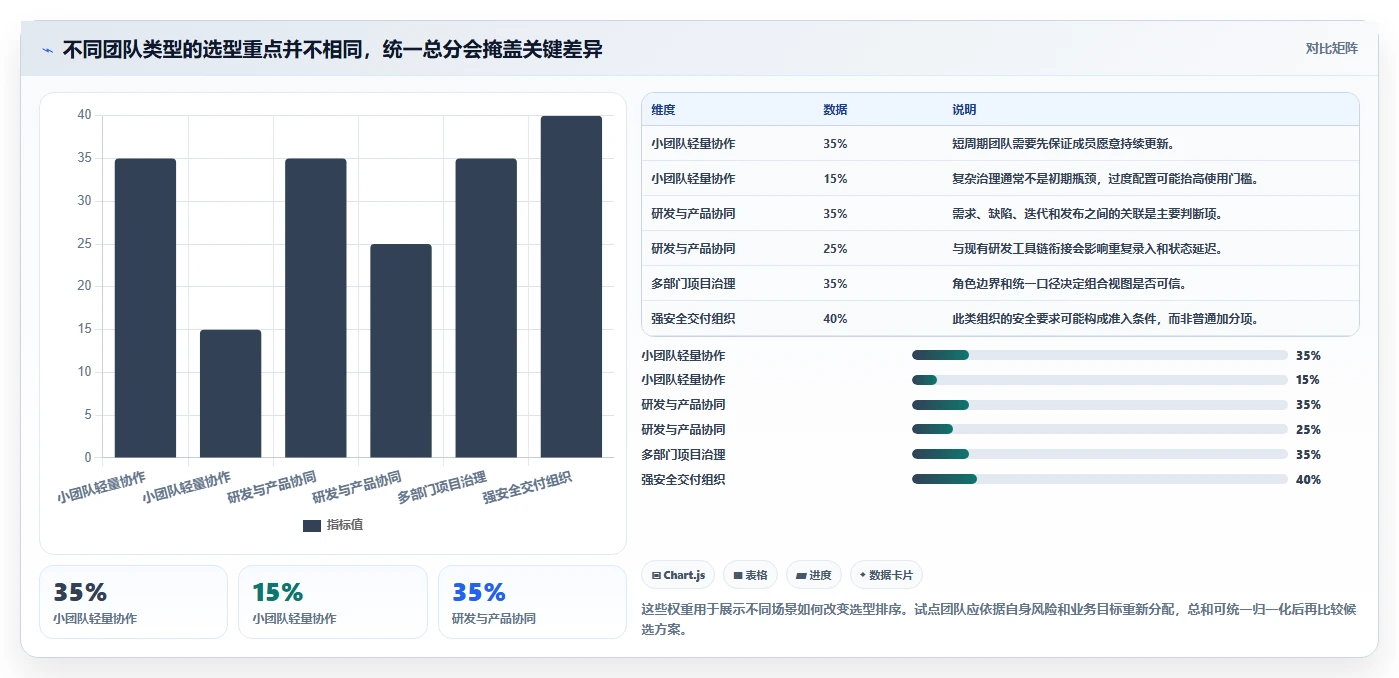Open the green 15% 小团队轻量协作 data card
1399x678 pixels.
pos(333,602)
